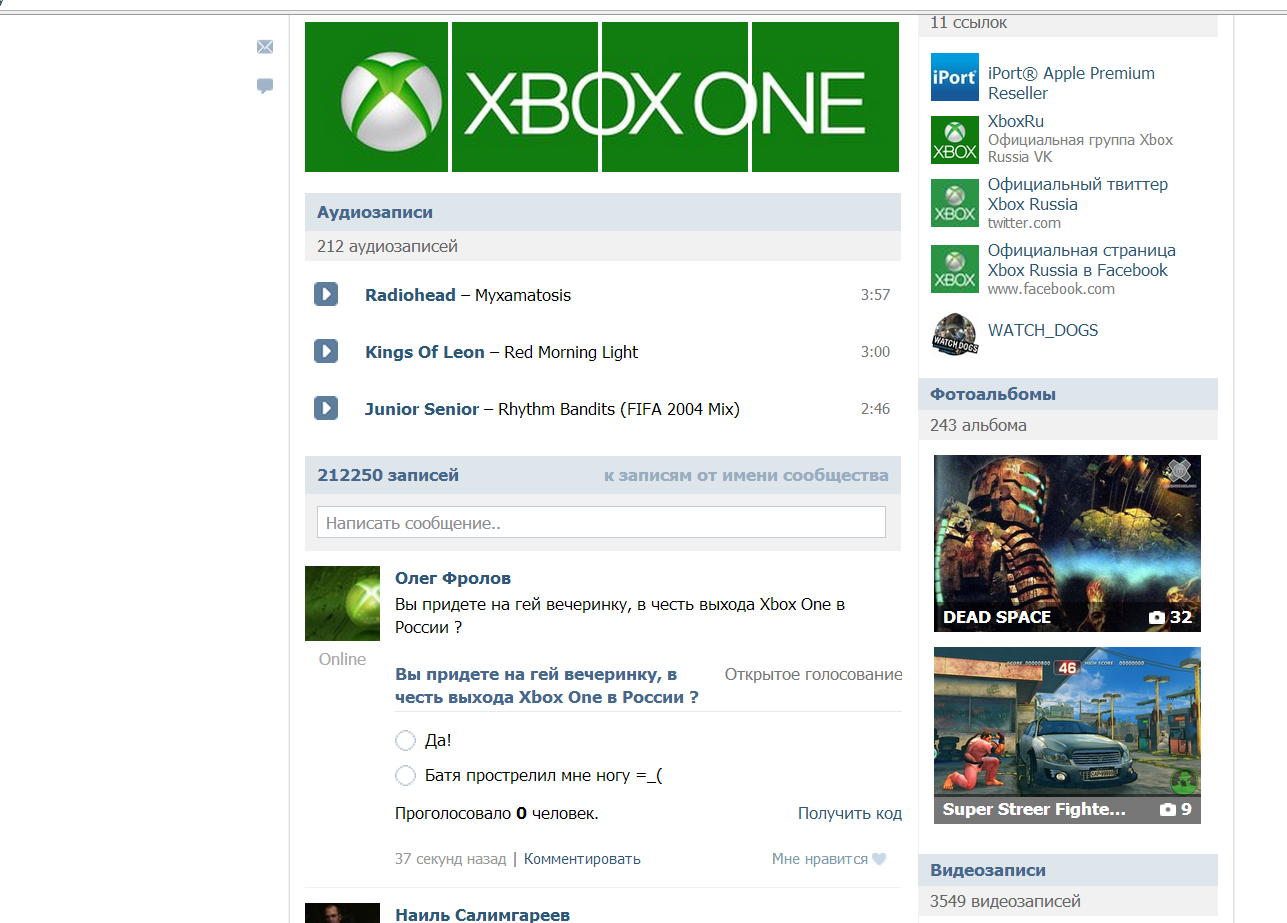
Task: Click the WATCH_DOGS avatar icon
Action: (x=955, y=334)
